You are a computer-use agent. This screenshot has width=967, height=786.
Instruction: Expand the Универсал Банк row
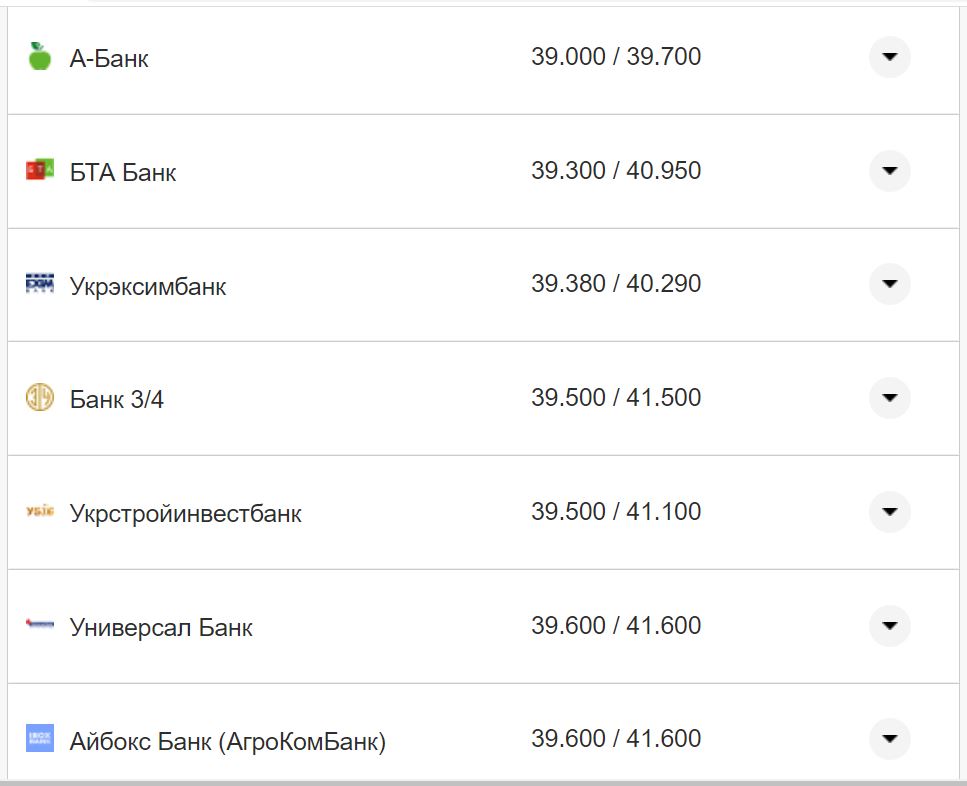tap(889, 626)
